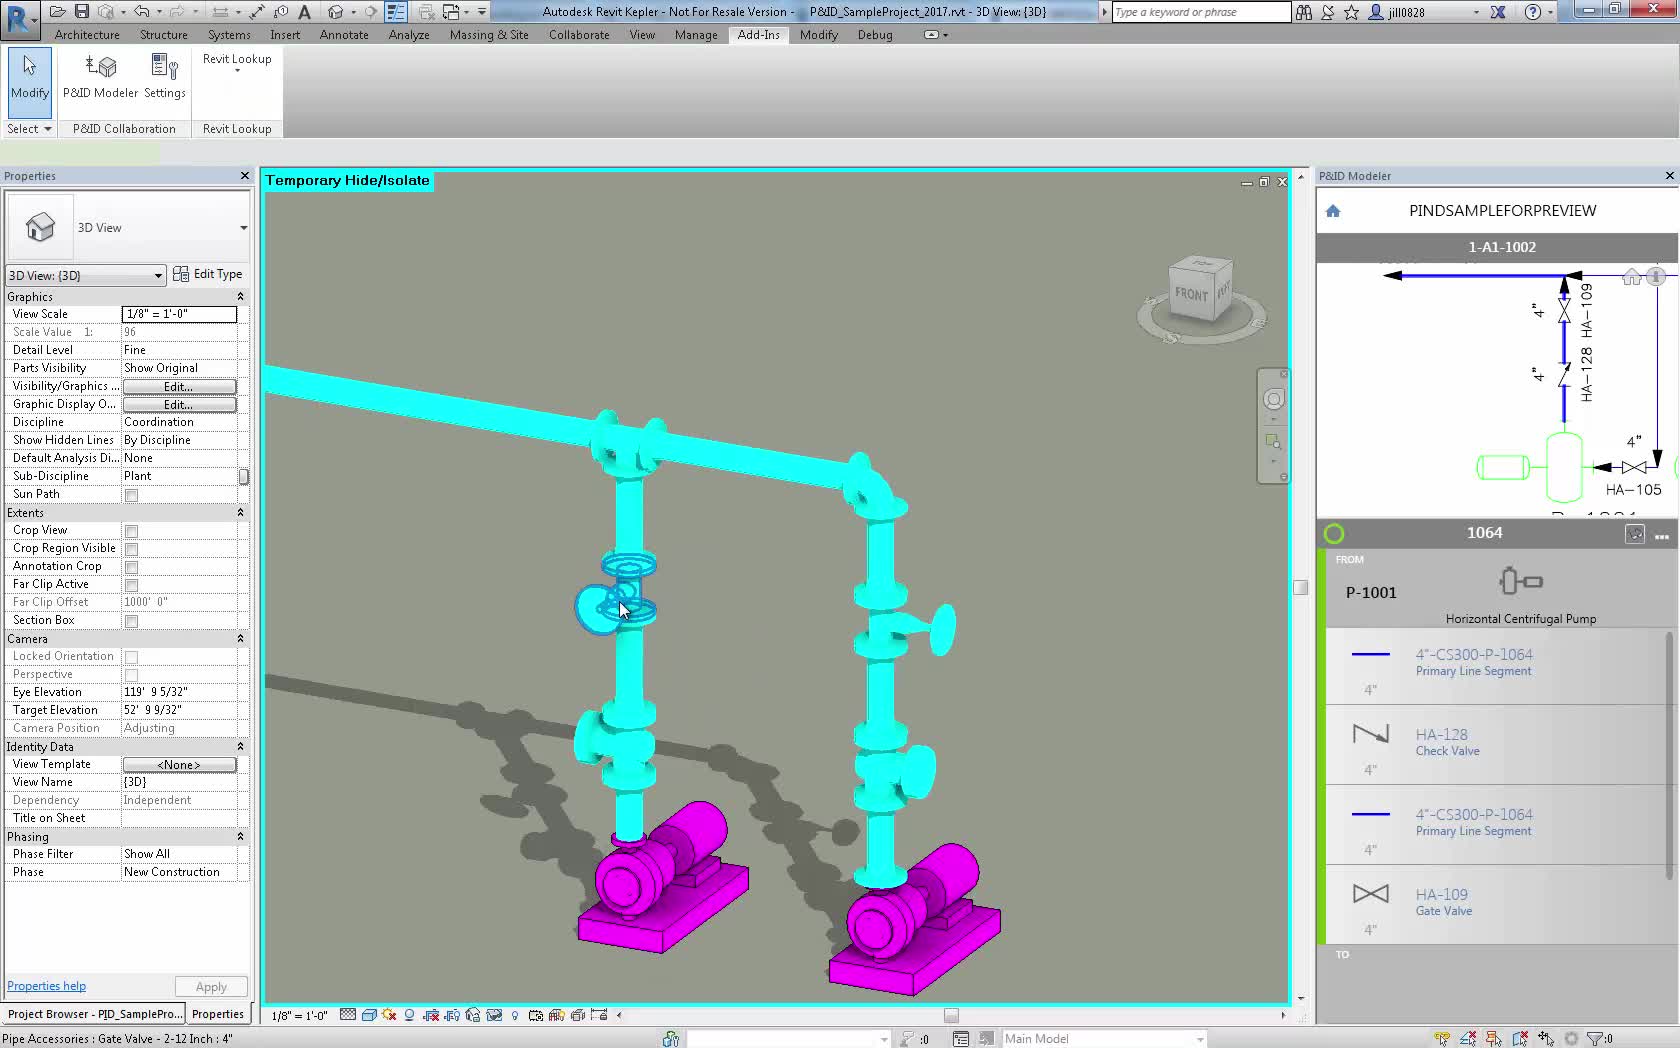Open the 3D View type selector dropdown
This screenshot has height=1048, width=1680.
pos(158,275)
